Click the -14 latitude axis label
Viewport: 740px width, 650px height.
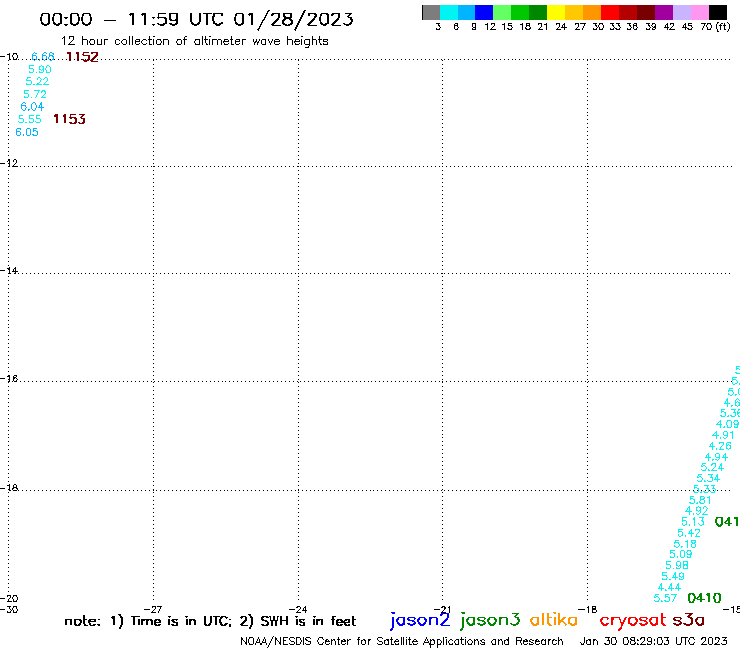[x=9, y=271]
